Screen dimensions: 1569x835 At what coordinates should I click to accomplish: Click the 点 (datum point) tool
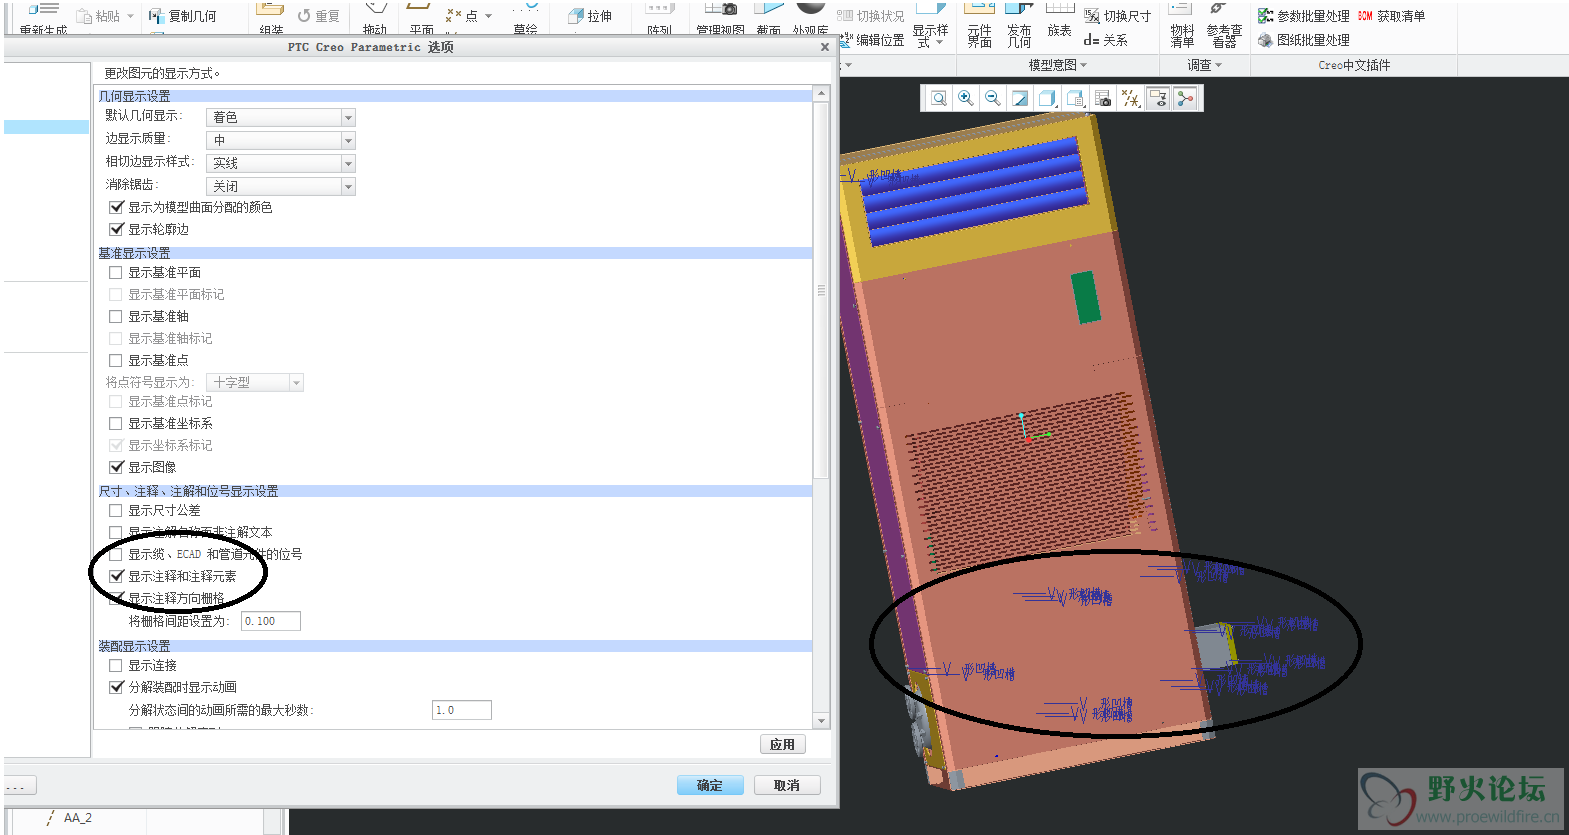[462, 16]
